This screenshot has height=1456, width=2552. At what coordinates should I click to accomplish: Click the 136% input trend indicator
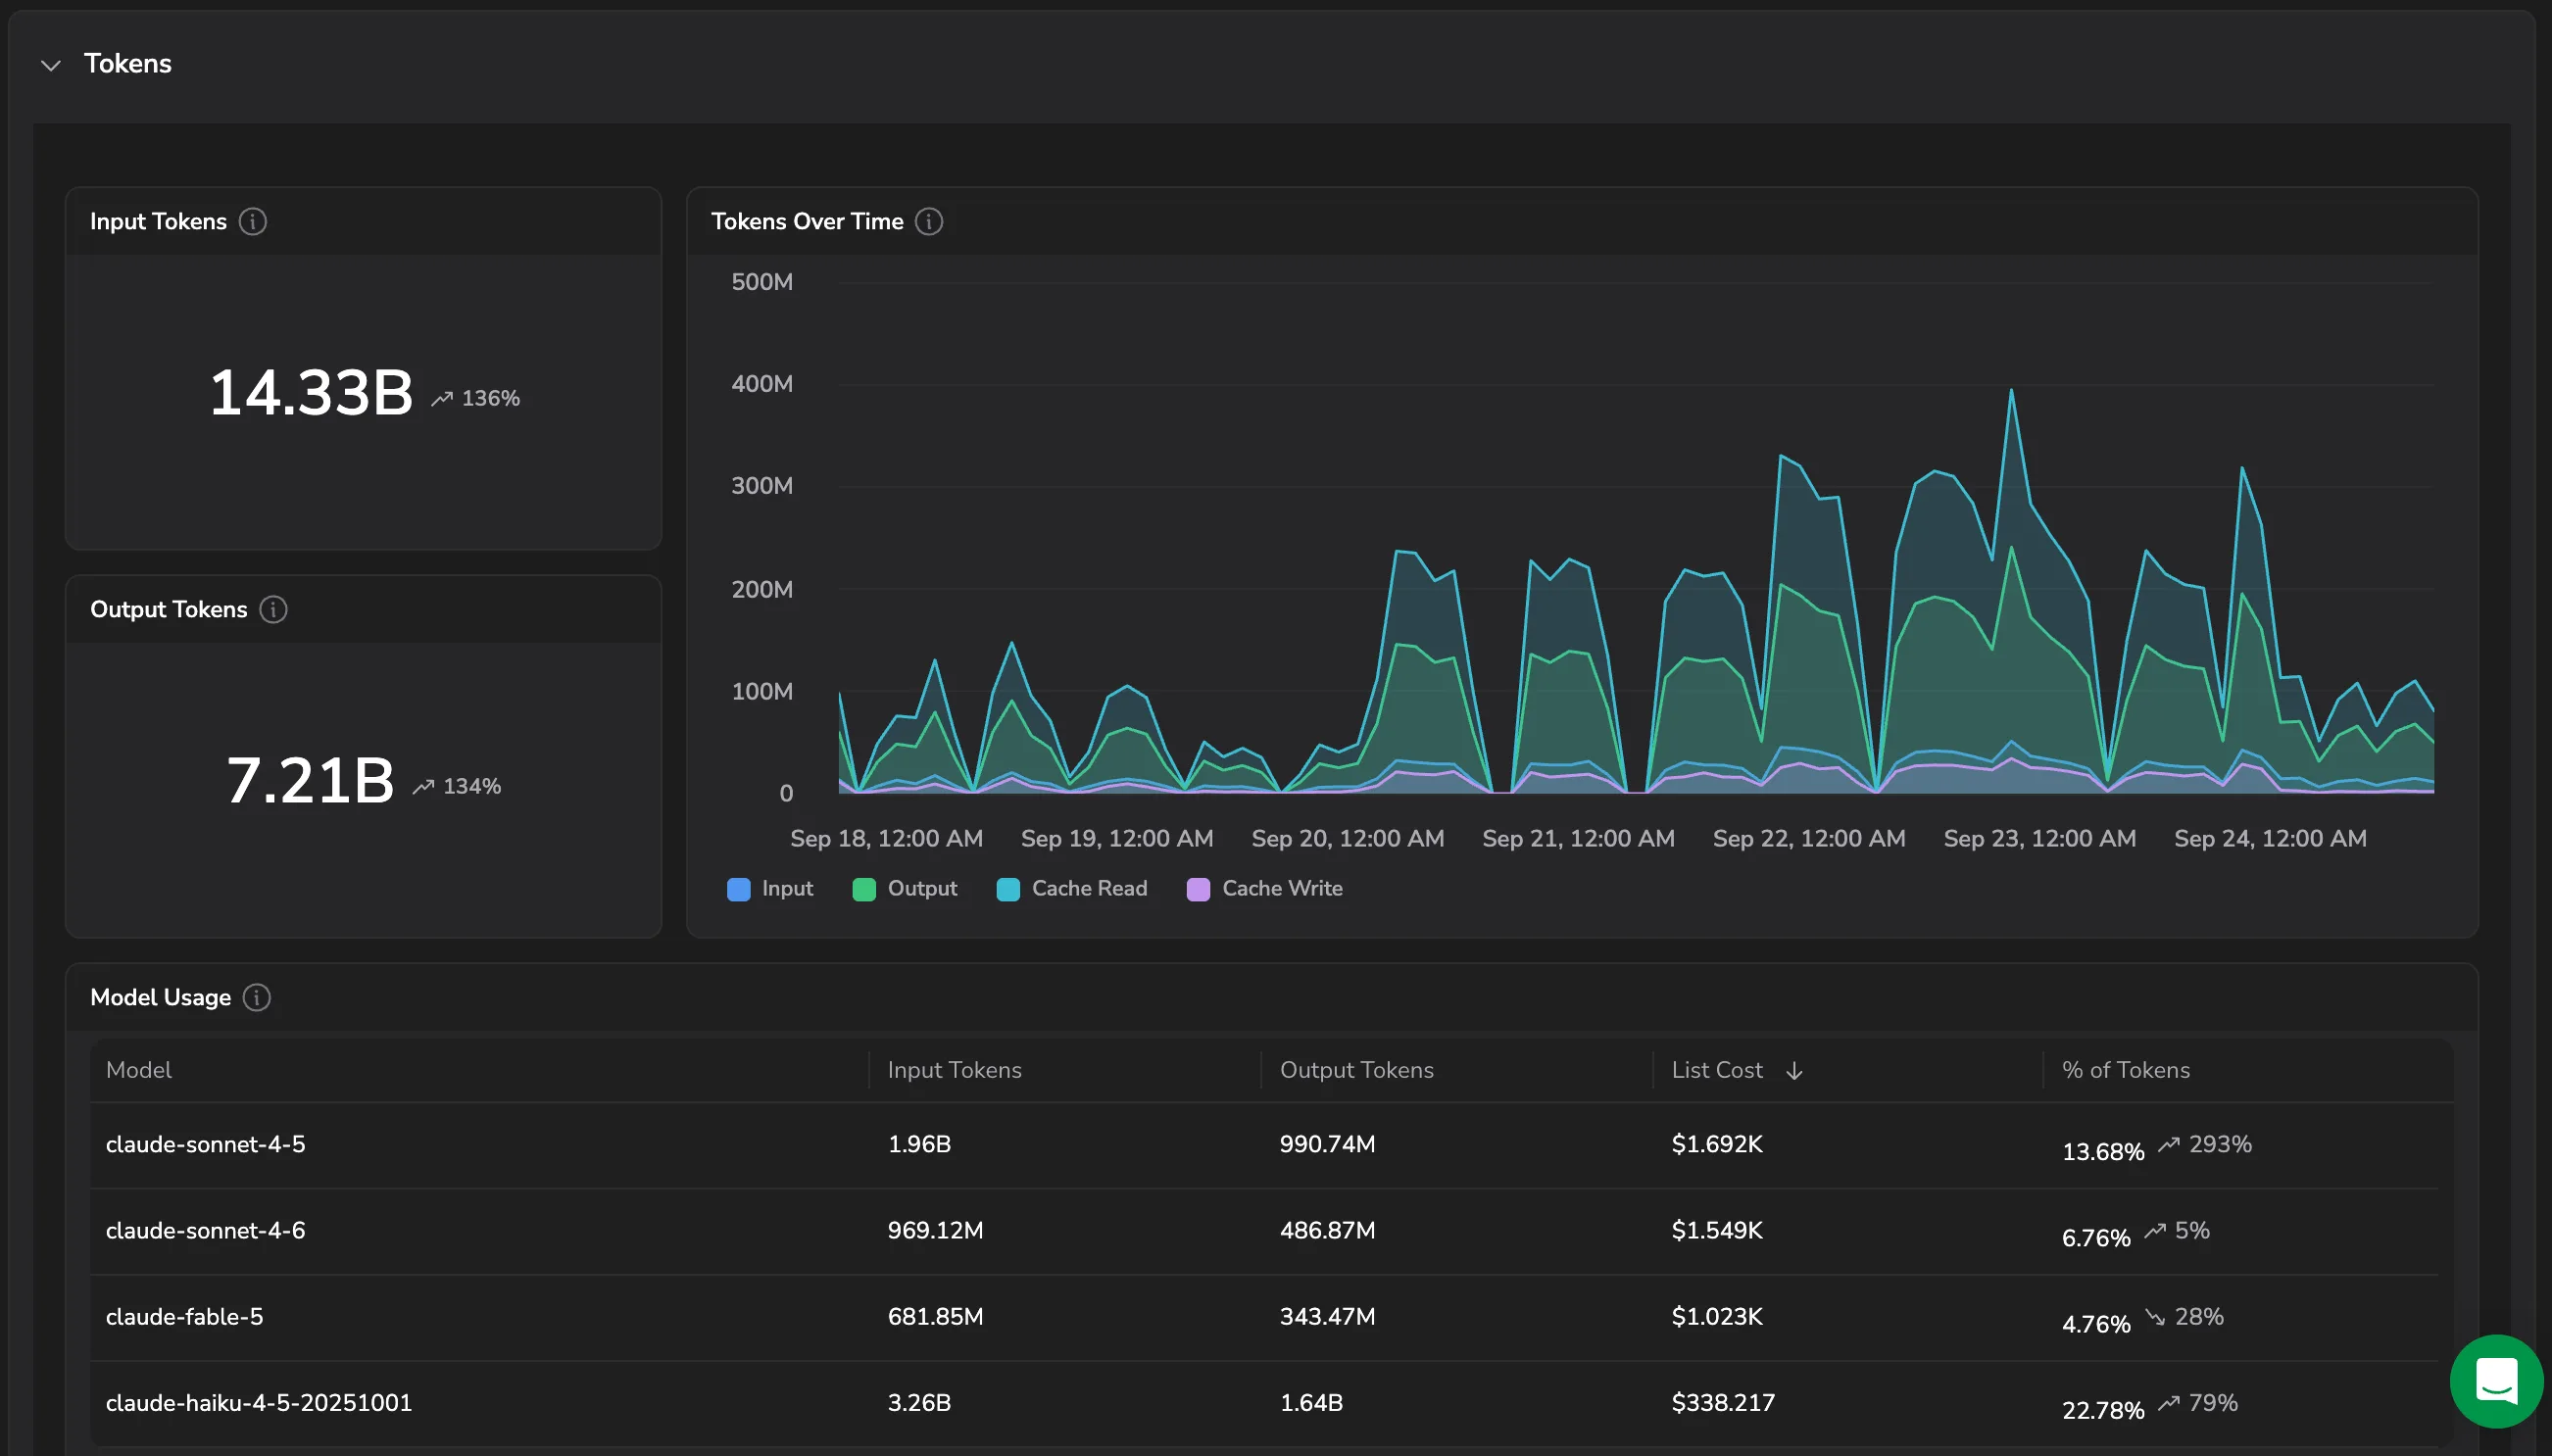476,399
